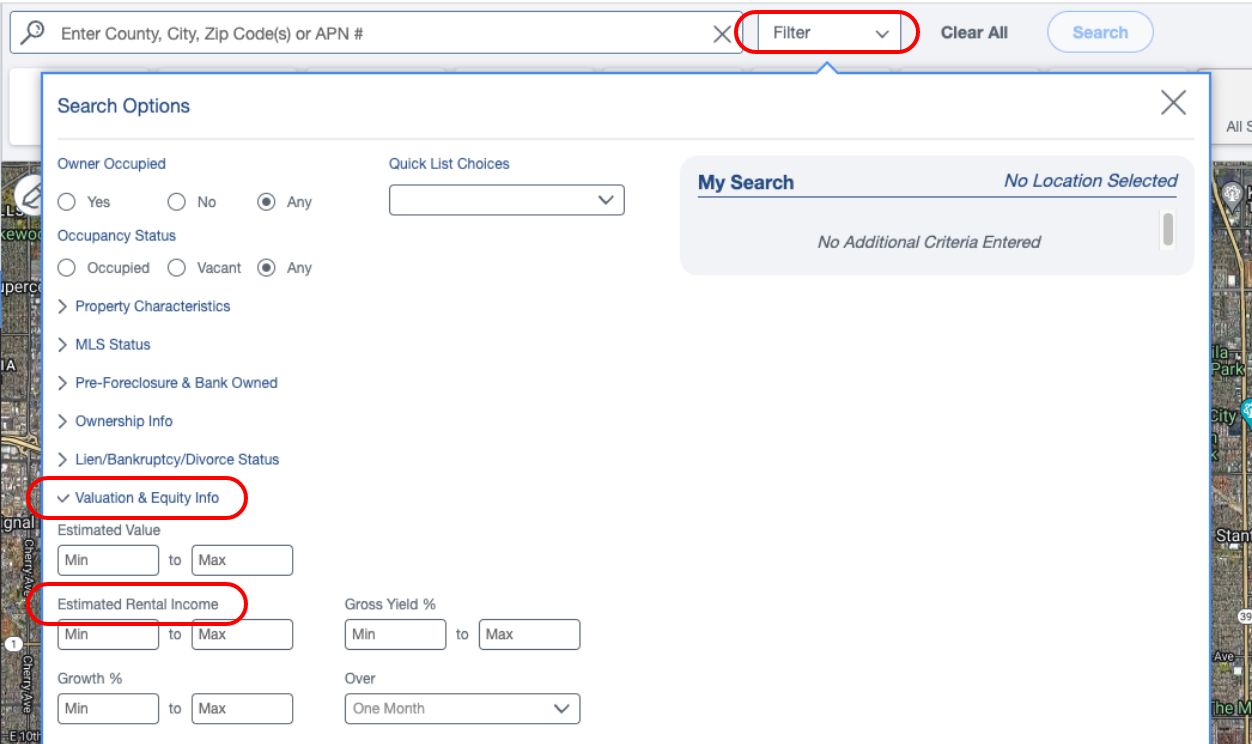Collapse Valuation & Equity Info section

[x=146, y=498]
